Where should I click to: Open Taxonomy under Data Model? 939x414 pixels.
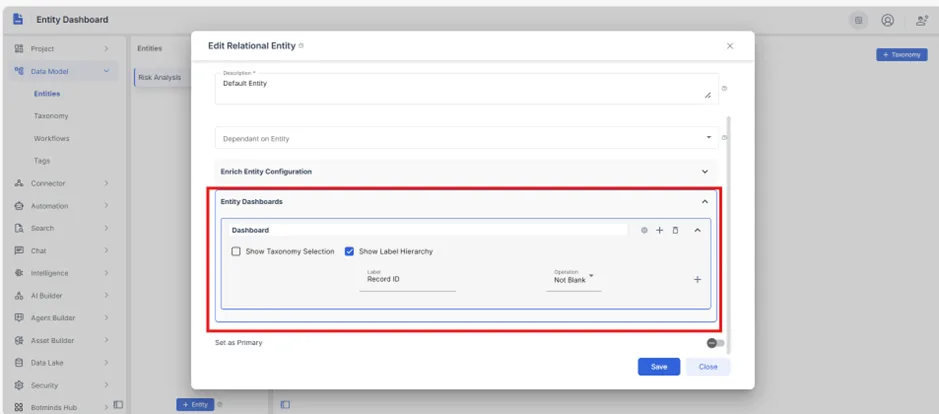click(51, 116)
